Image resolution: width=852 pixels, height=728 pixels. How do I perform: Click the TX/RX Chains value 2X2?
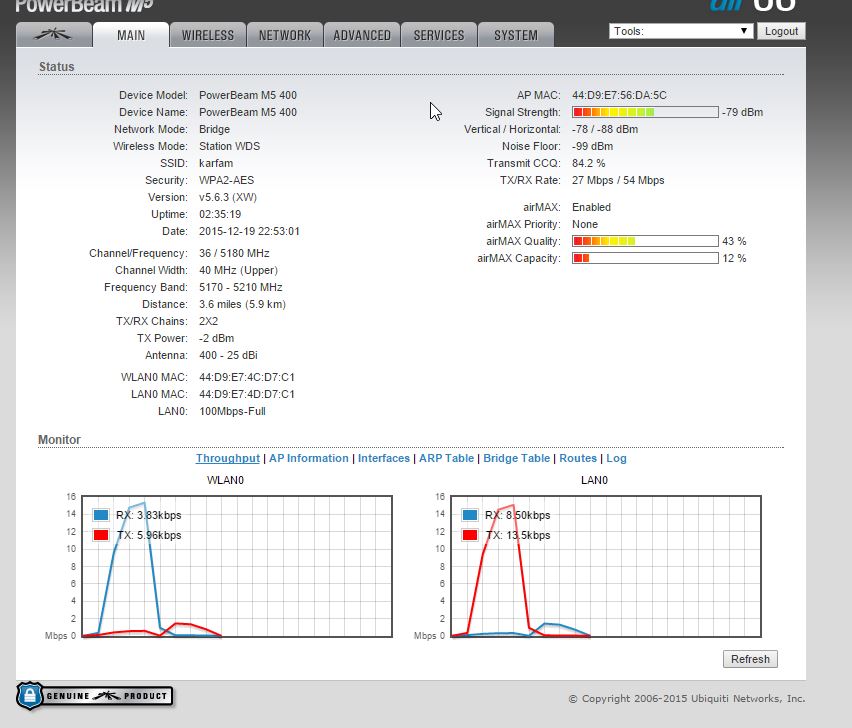[208, 321]
